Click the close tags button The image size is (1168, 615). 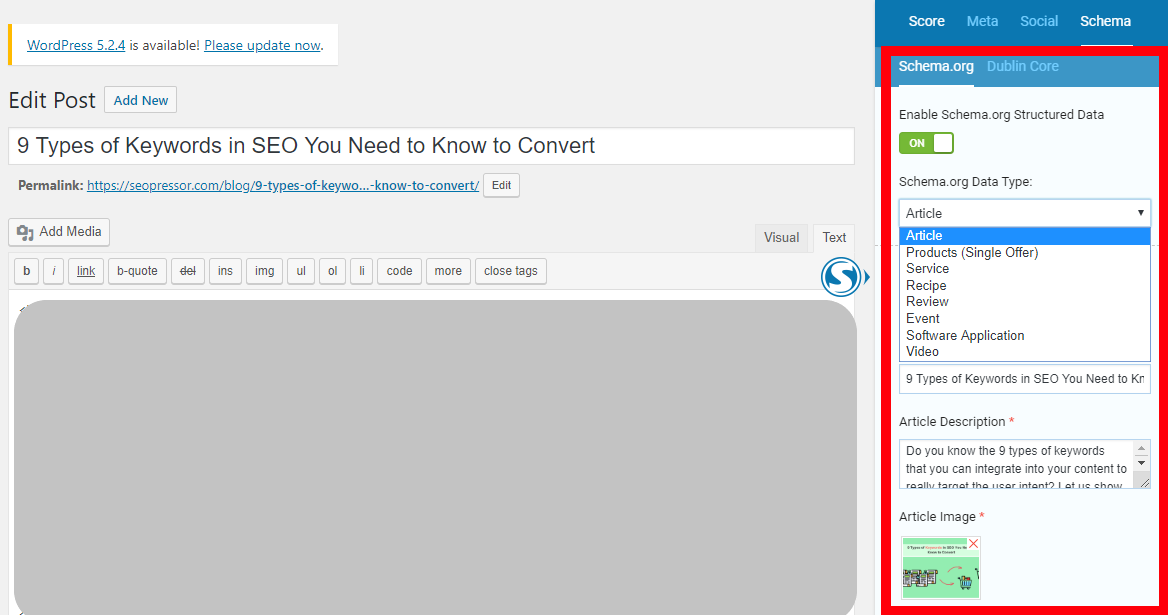511,271
